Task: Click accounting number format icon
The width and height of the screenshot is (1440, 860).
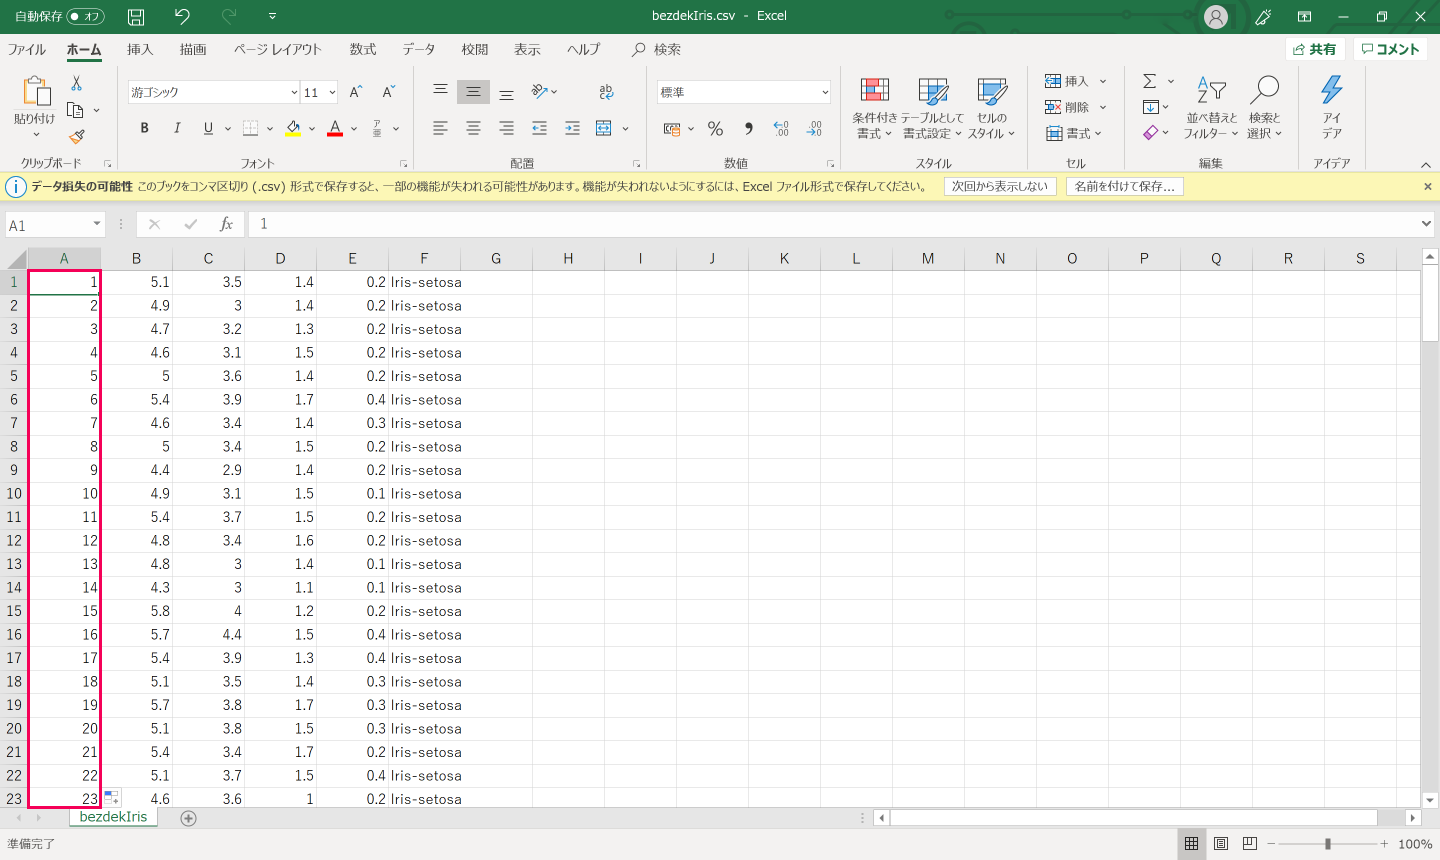Action: click(x=672, y=128)
